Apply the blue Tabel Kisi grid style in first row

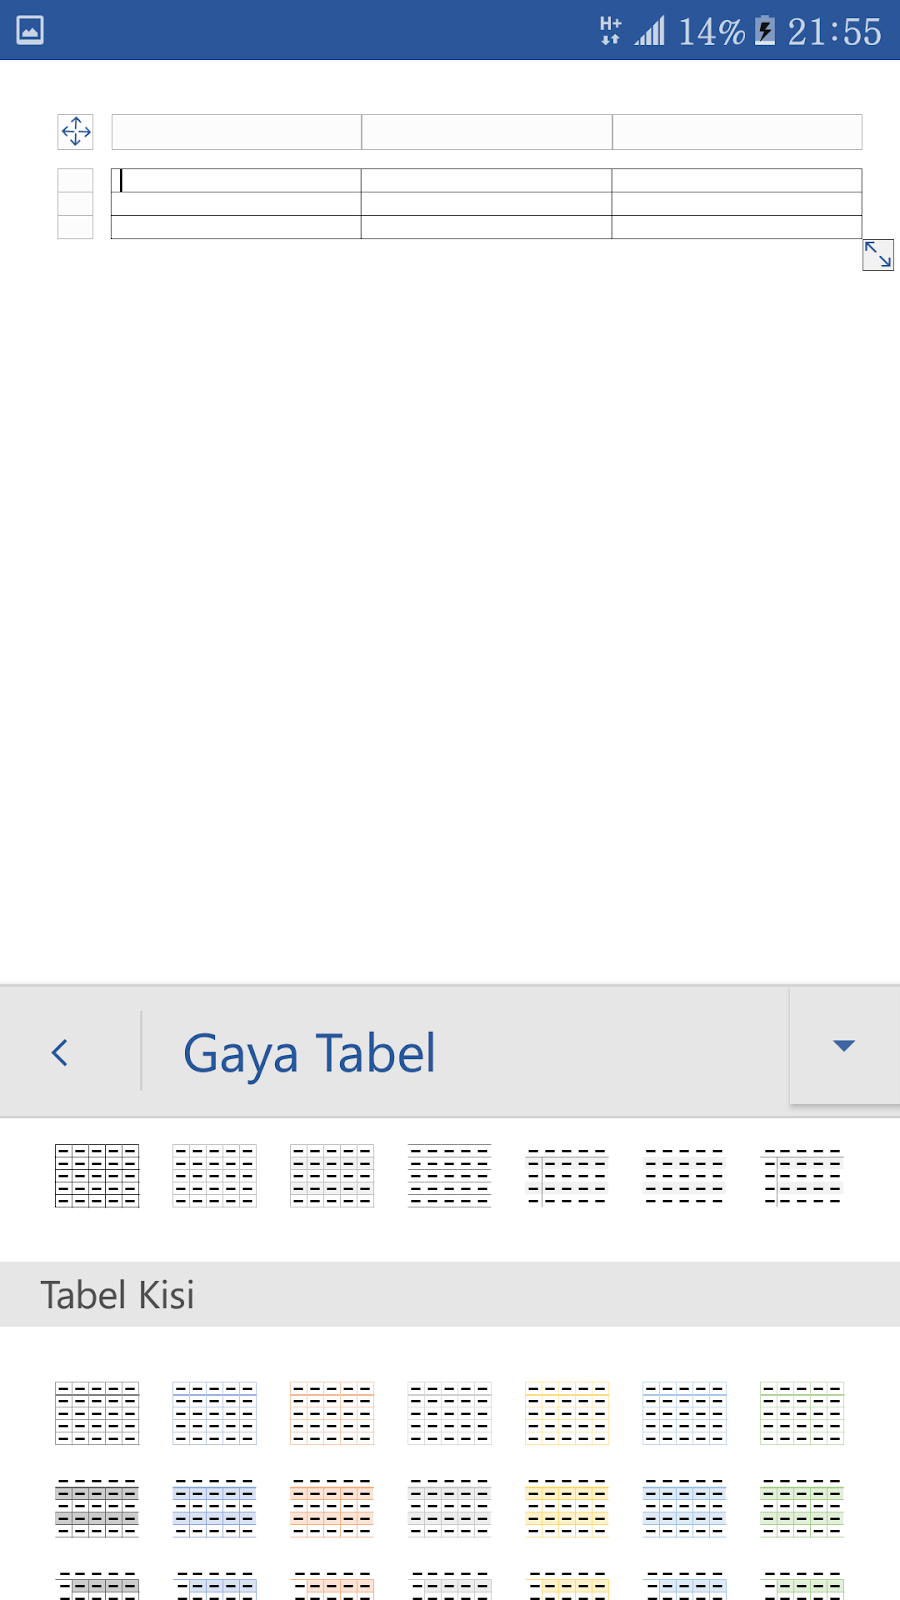pyautogui.click(x=214, y=1413)
